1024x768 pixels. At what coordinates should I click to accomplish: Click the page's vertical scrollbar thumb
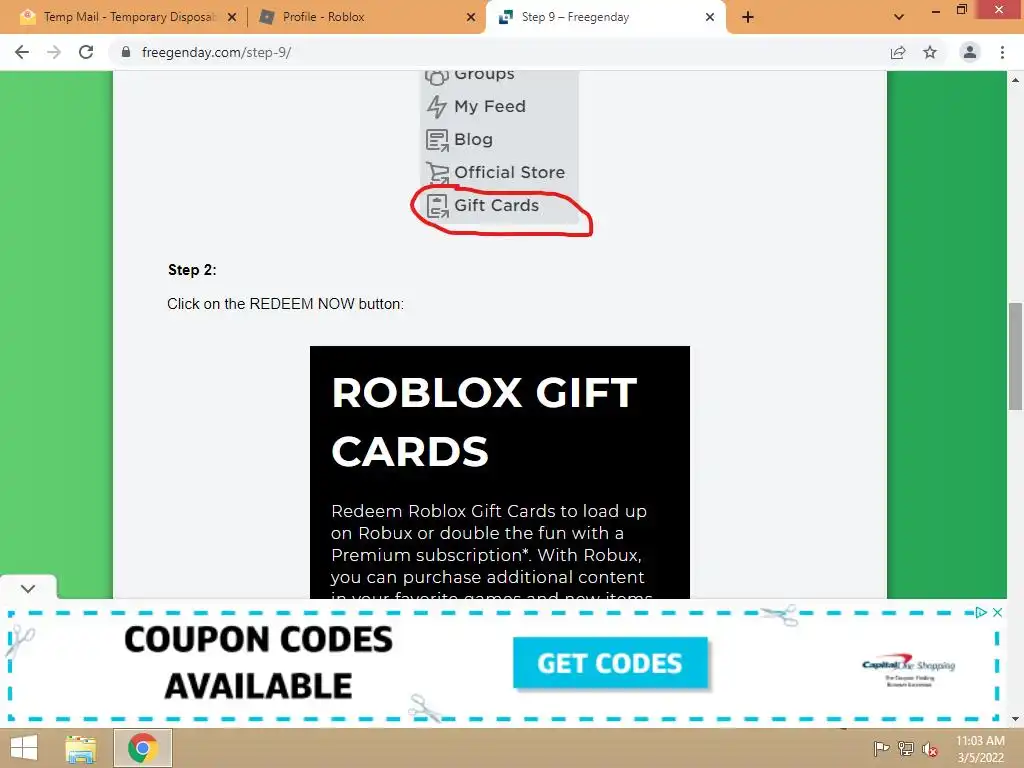pos(1015,357)
